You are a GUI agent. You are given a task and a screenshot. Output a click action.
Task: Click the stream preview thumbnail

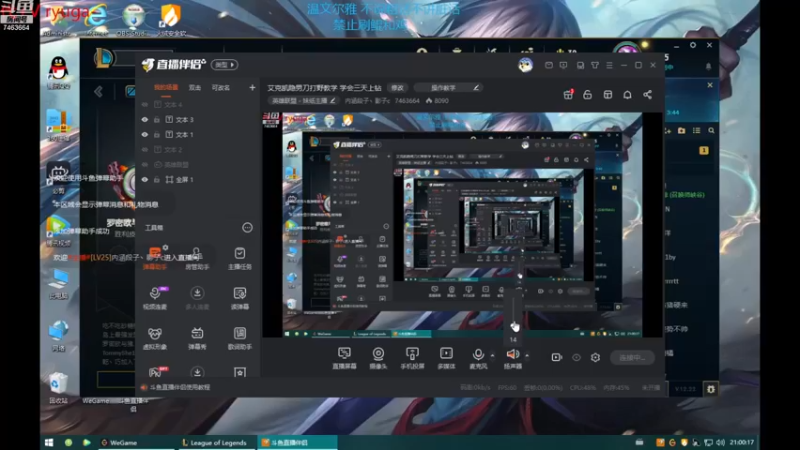[x=462, y=225]
